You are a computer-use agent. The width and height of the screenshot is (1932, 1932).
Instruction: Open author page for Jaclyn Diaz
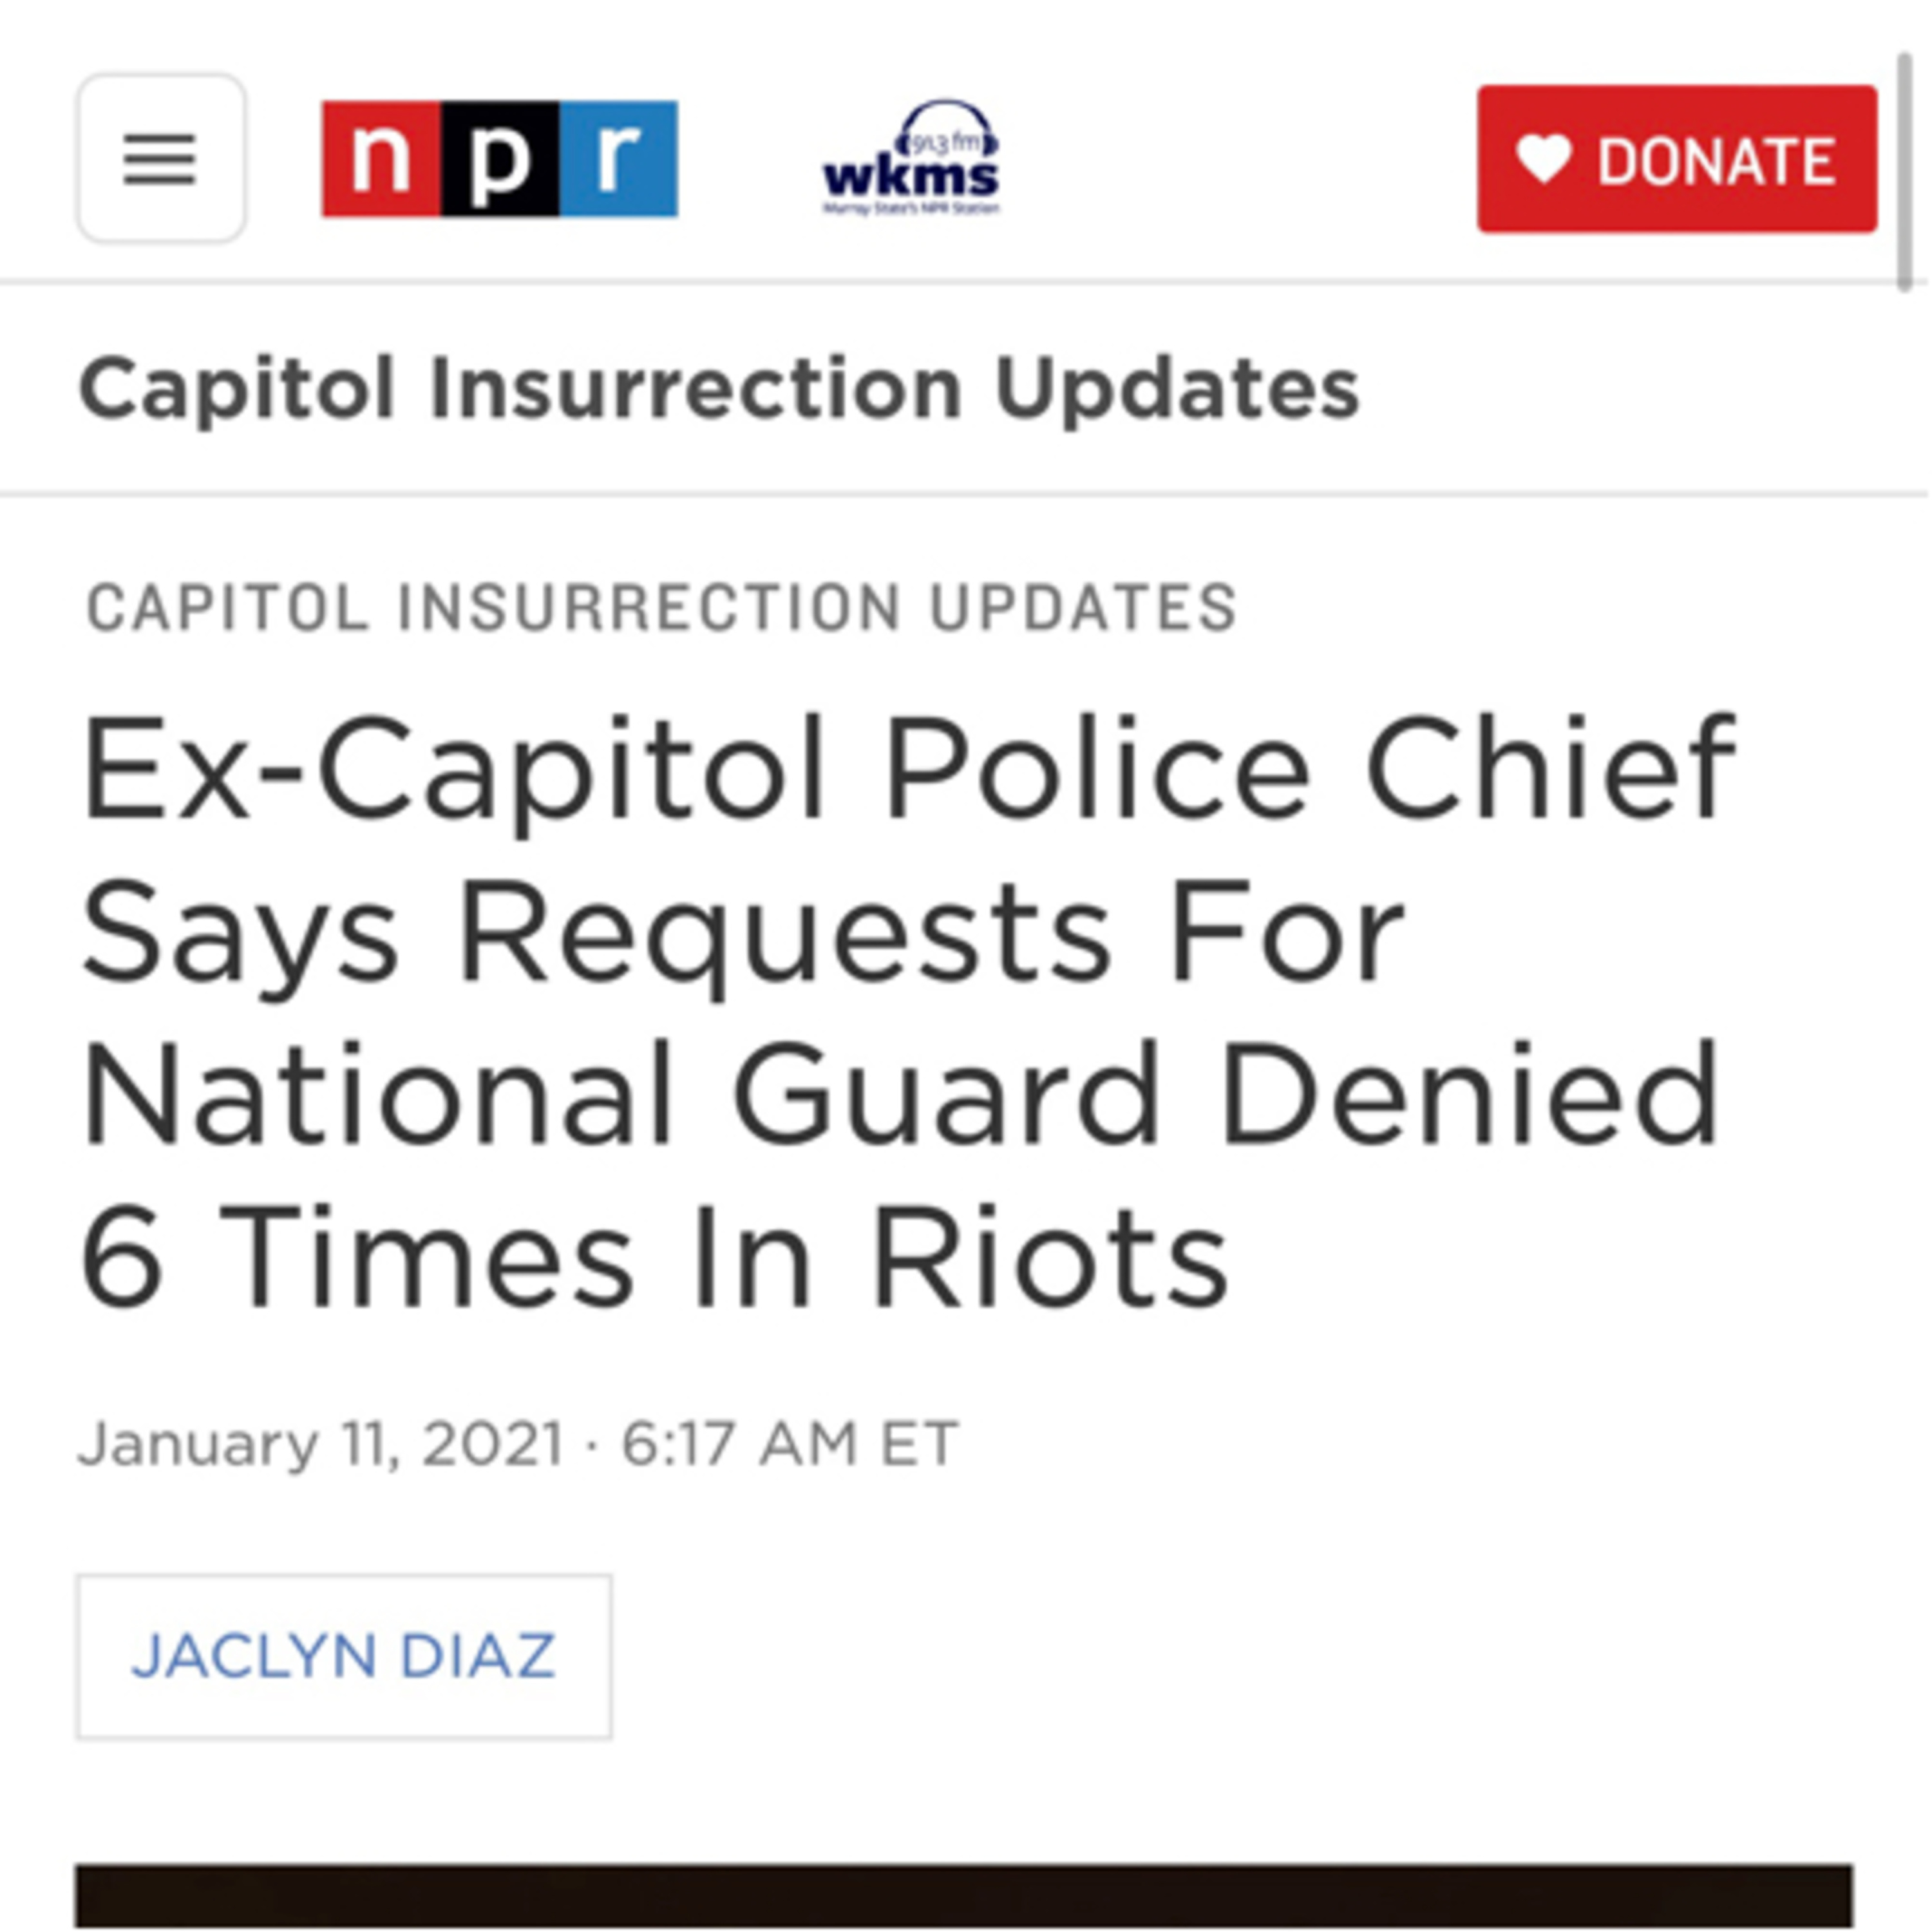pos(343,1656)
